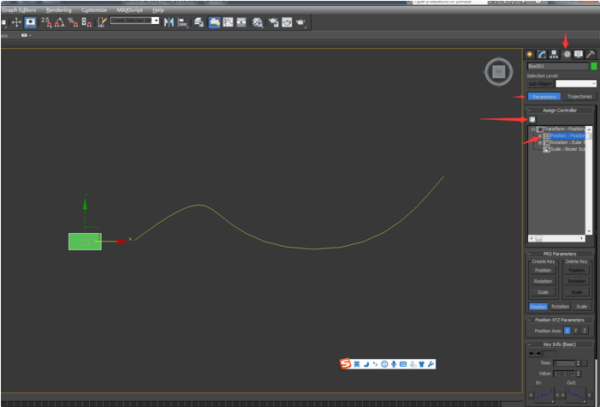The width and height of the screenshot is (600, 407).
Task: Open the Create command panel tab
Action: pyautogui.click(x=530, y=54)
